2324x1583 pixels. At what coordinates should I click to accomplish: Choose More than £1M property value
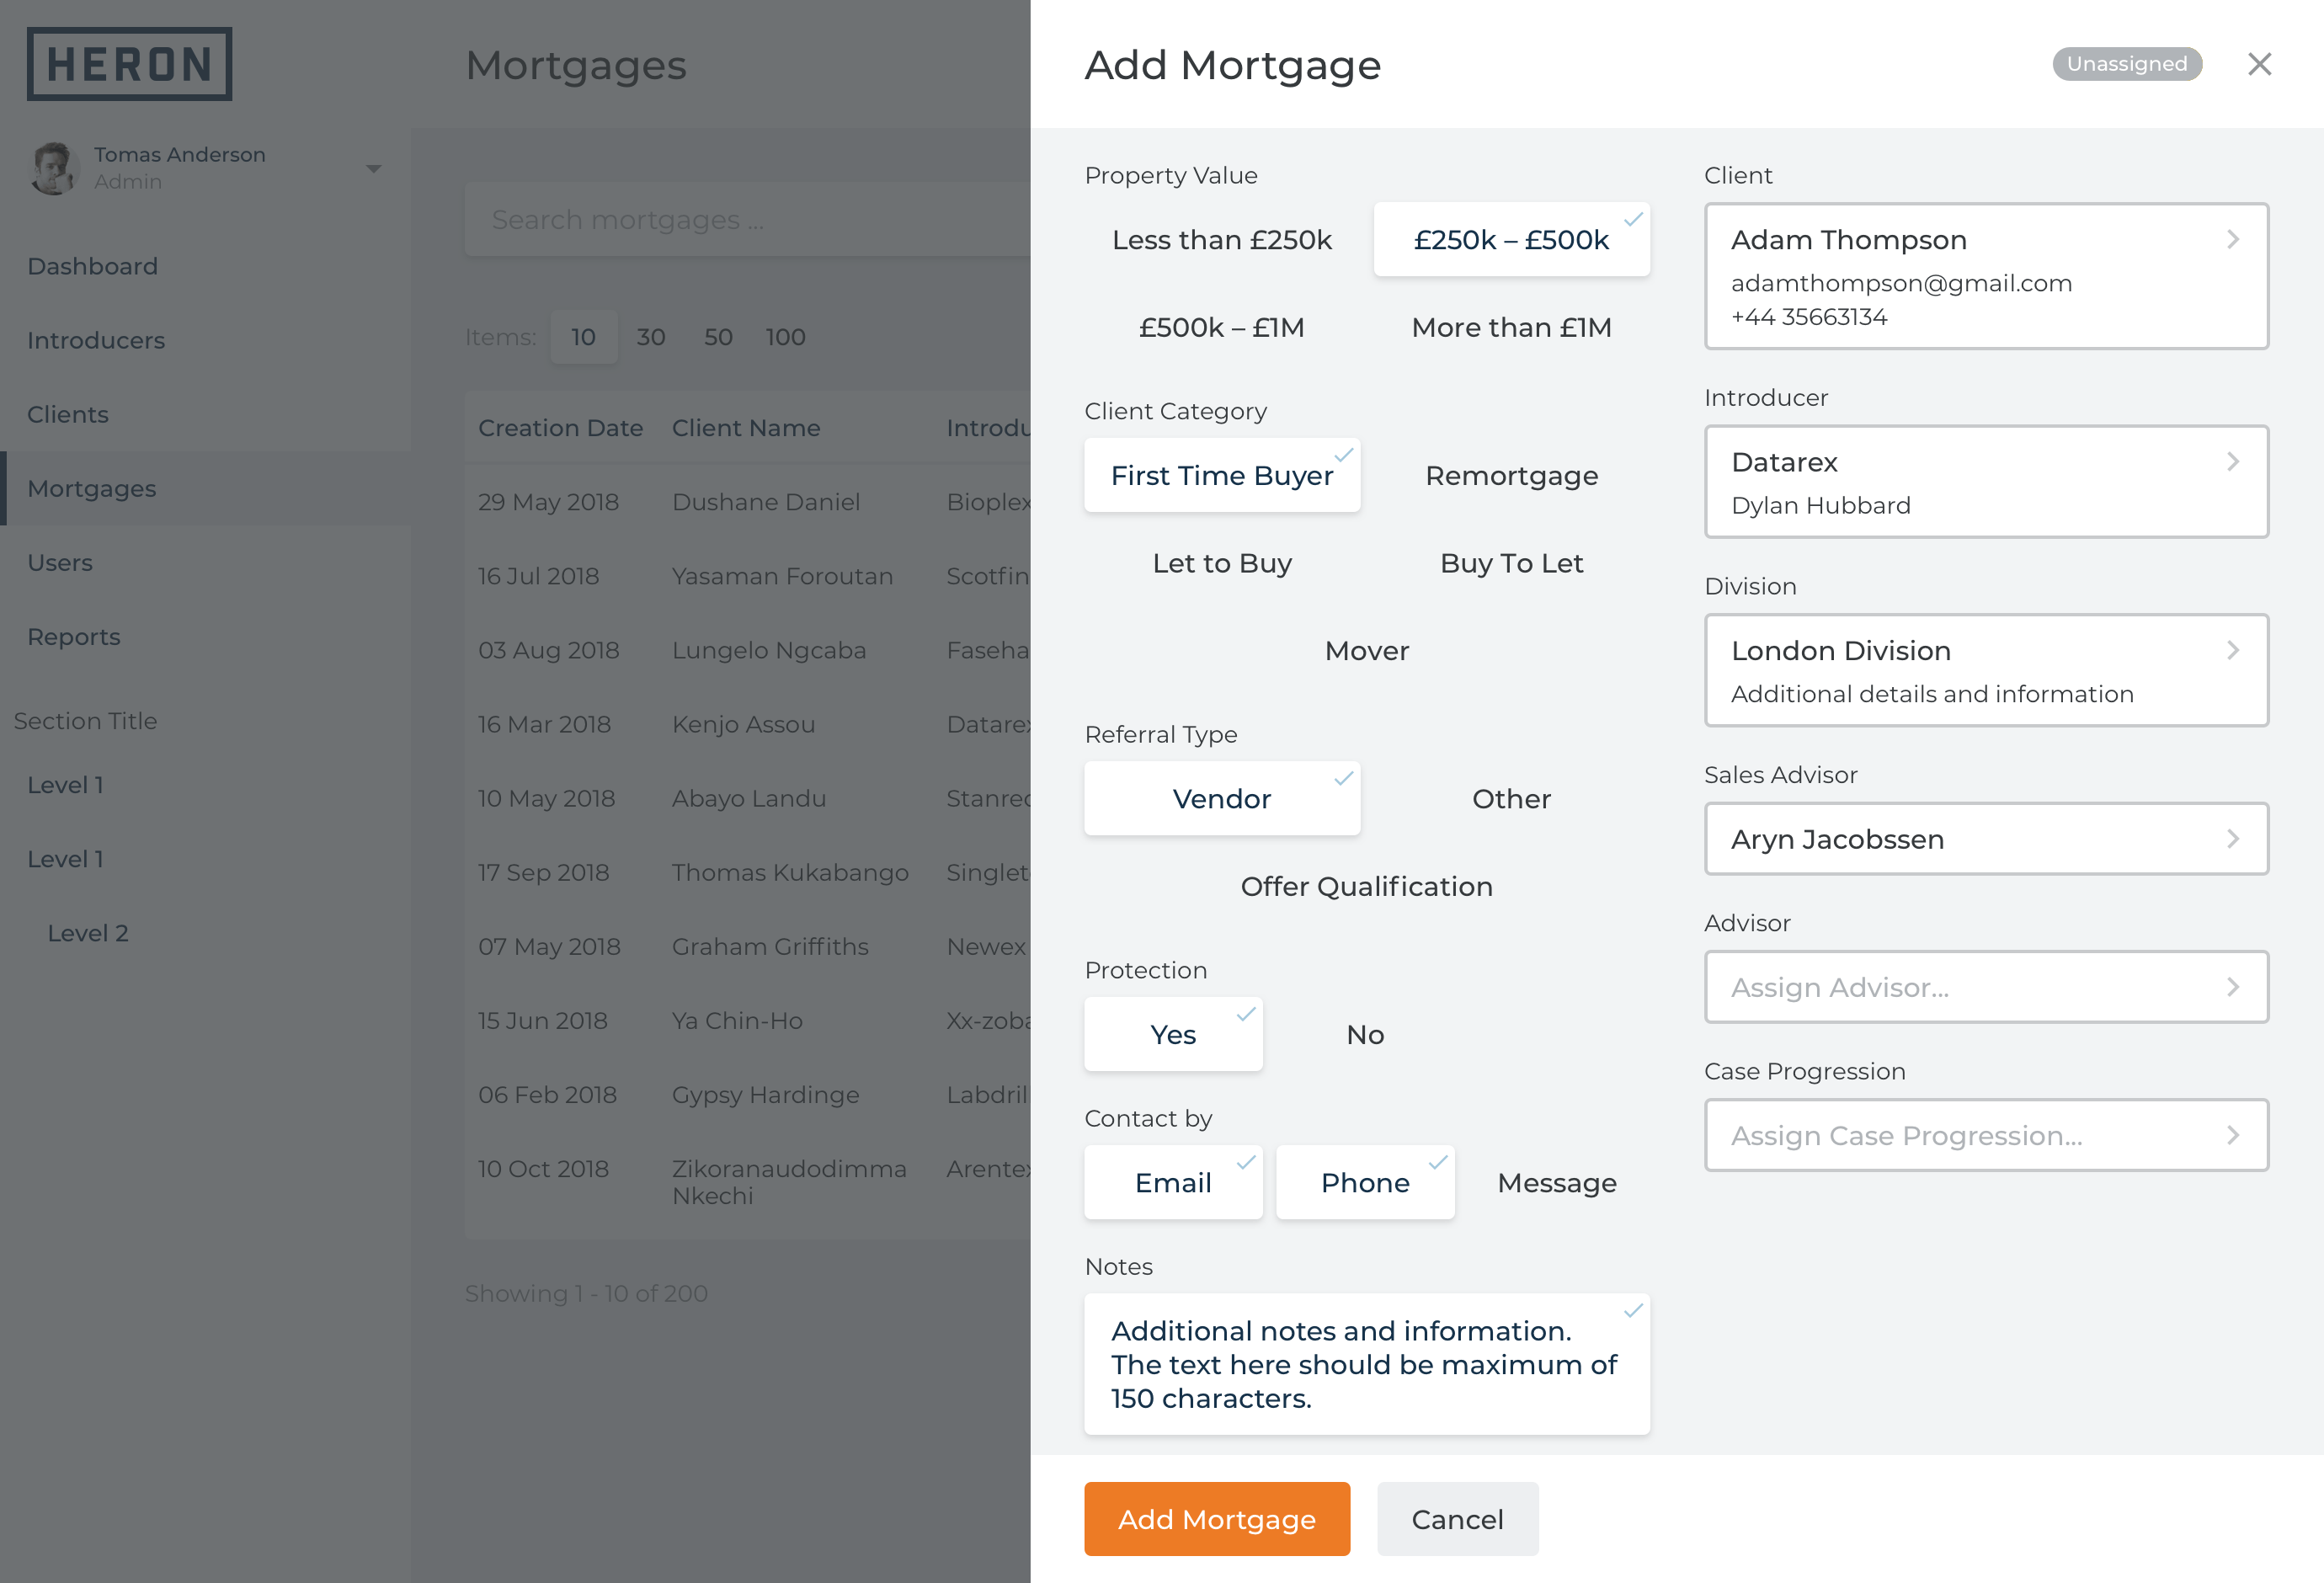1511,327
